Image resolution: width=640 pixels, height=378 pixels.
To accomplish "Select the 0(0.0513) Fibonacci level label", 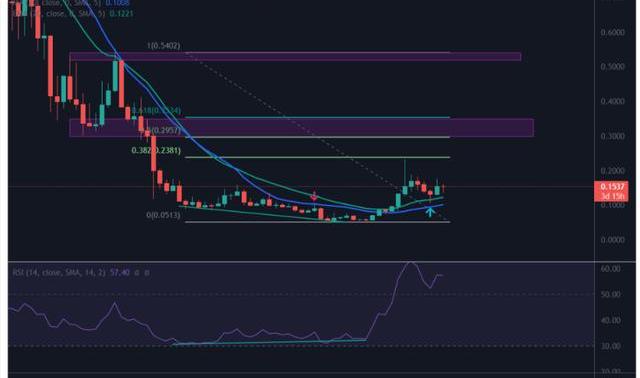I will [163, 215].
